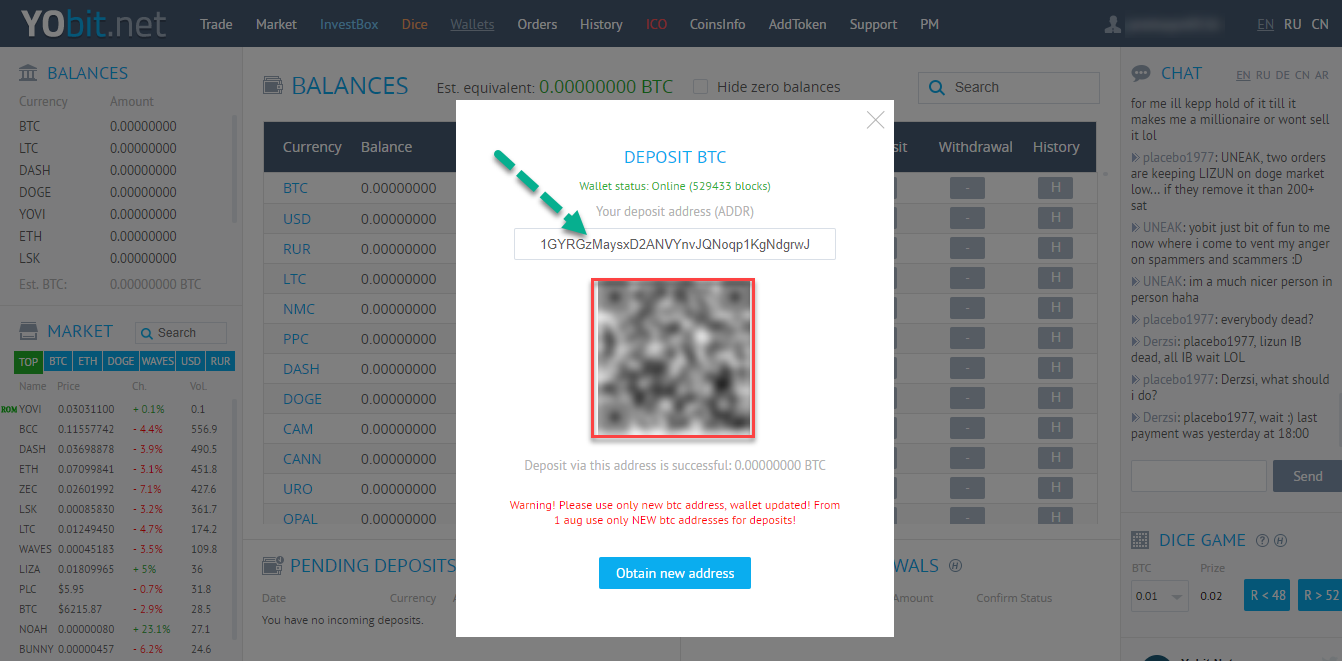Switch site language to RU
The image size is (1342, 661).
click(x=1293, y=24)
